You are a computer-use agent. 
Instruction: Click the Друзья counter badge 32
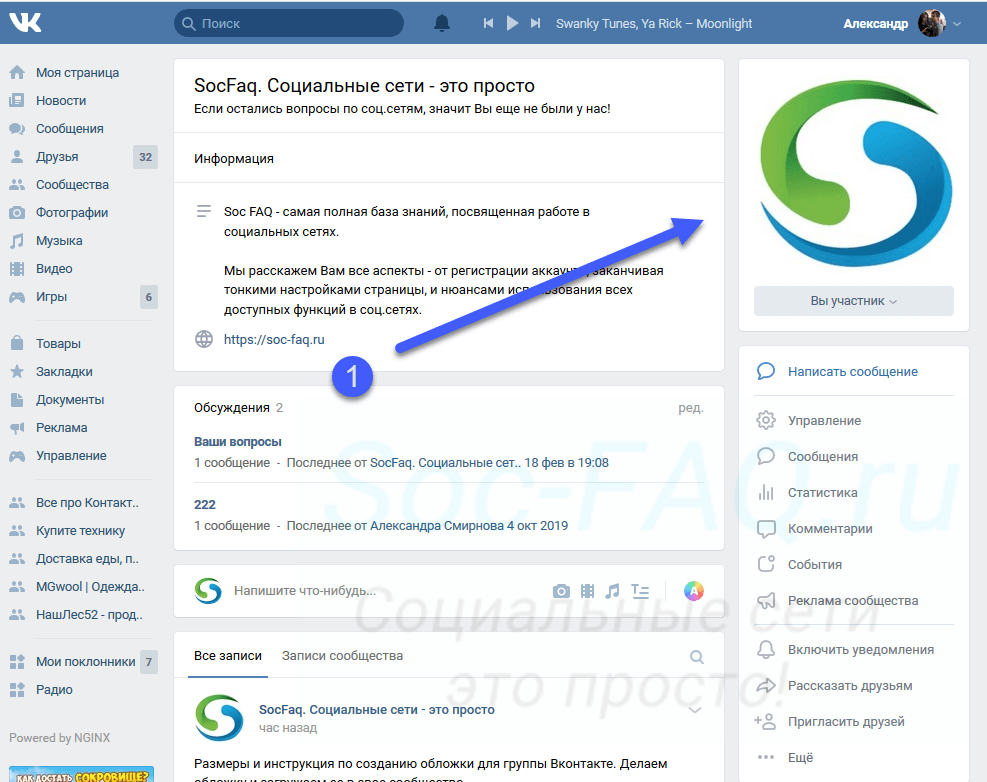coord(145,157)
